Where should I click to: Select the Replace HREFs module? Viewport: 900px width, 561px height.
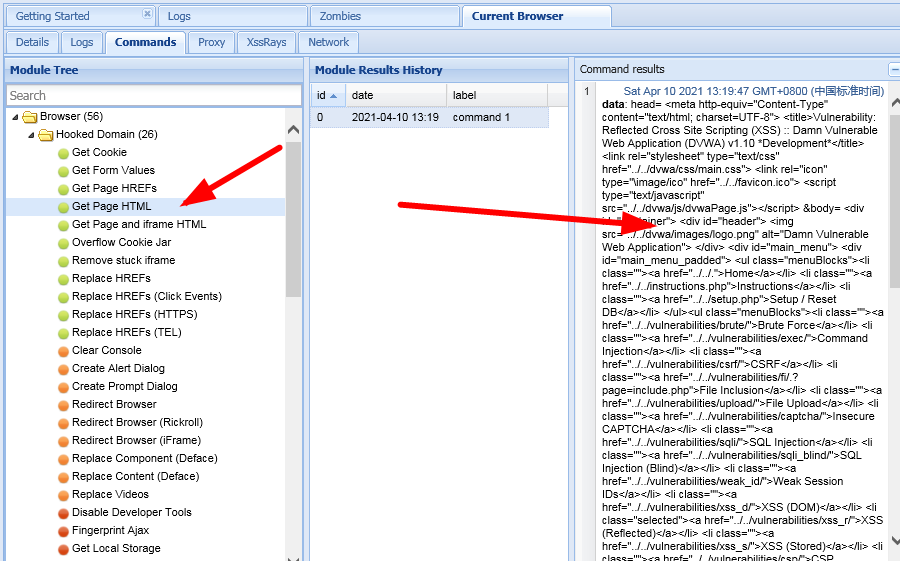[111, 278]
